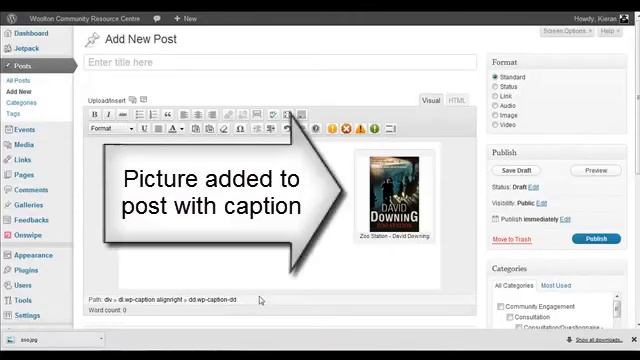This screenshot has height=360, width=640.
Task: Click the Save Draft button
Action: point(516,171)
